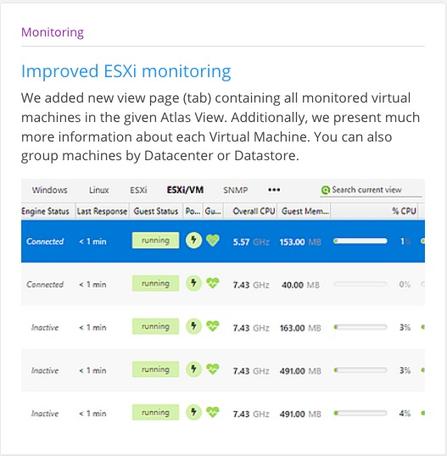This screenshot has width=447, height=456.
Task: Open the more tabs ellipsis menu
Action: [x=274, y=190]
